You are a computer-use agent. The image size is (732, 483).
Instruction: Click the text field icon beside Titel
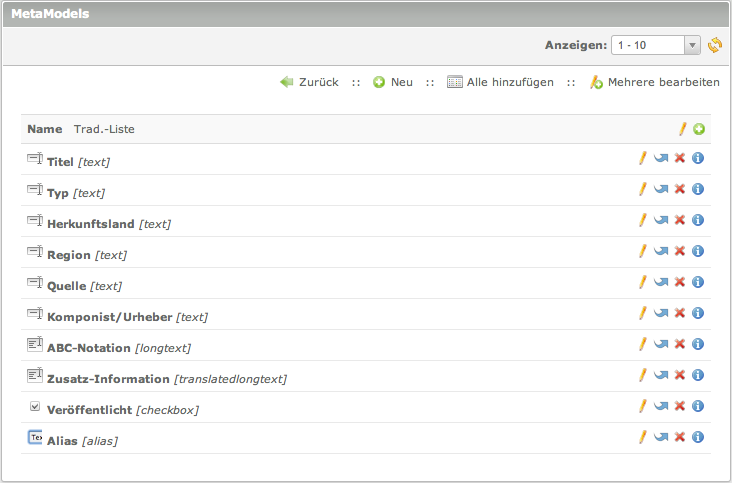[35, 158]
